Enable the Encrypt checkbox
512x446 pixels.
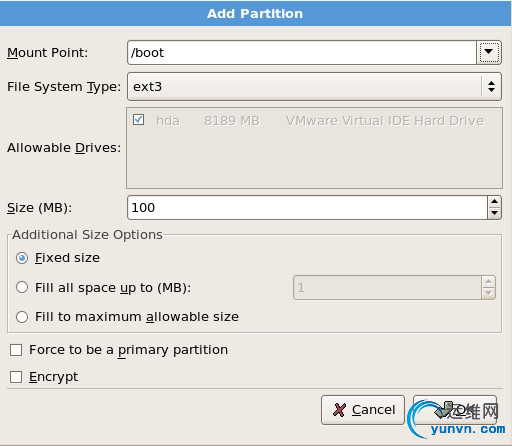pyautogui.click(x=16, y=377)
